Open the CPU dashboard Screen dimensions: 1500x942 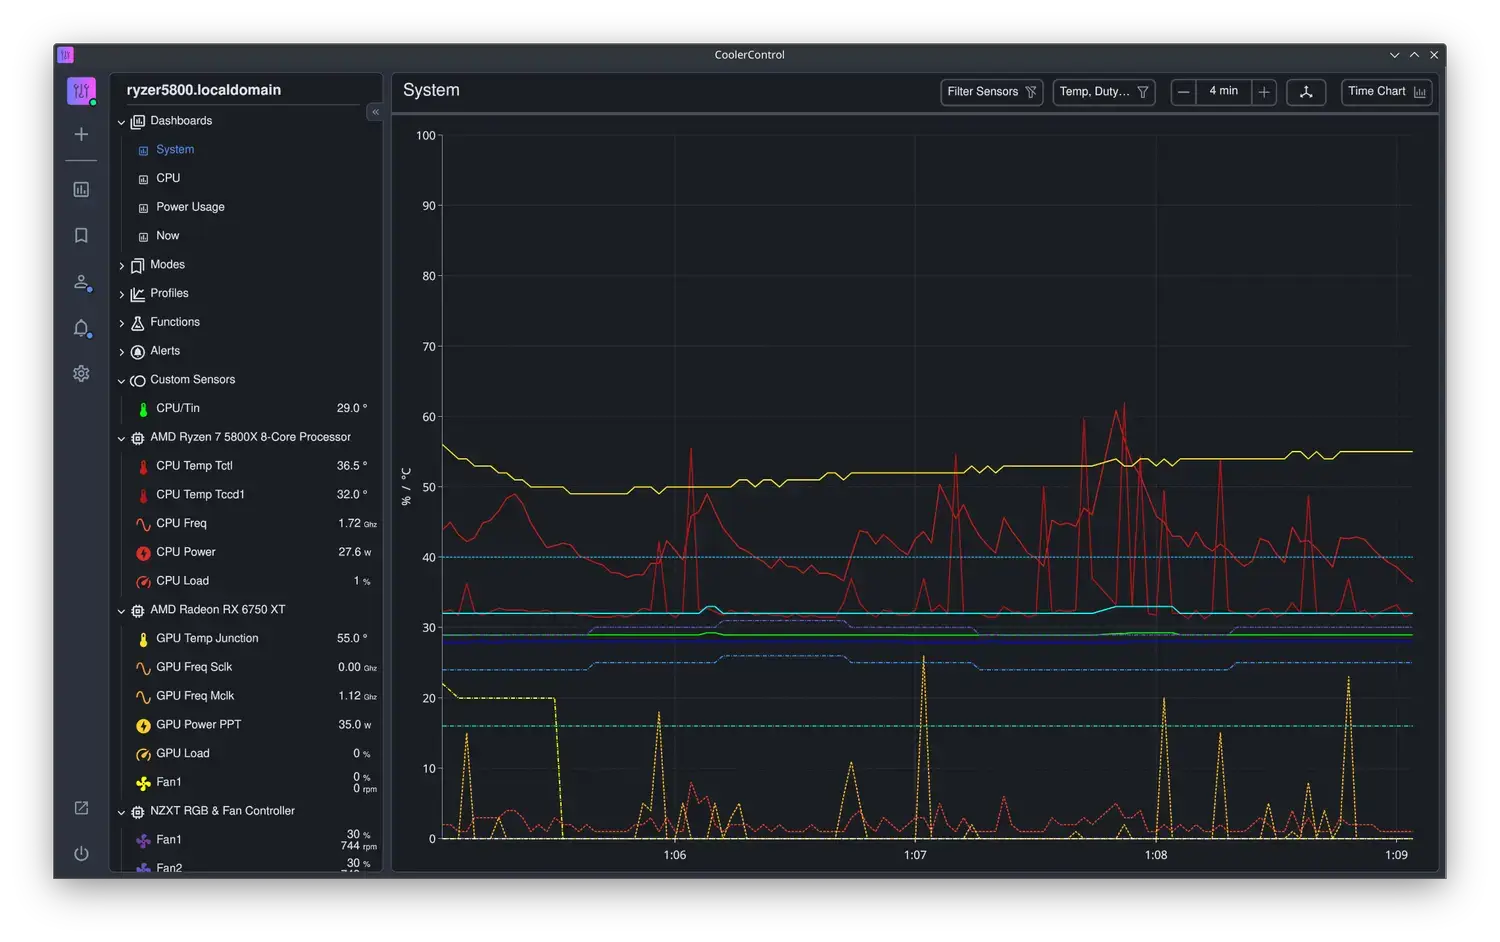(168, 178)
